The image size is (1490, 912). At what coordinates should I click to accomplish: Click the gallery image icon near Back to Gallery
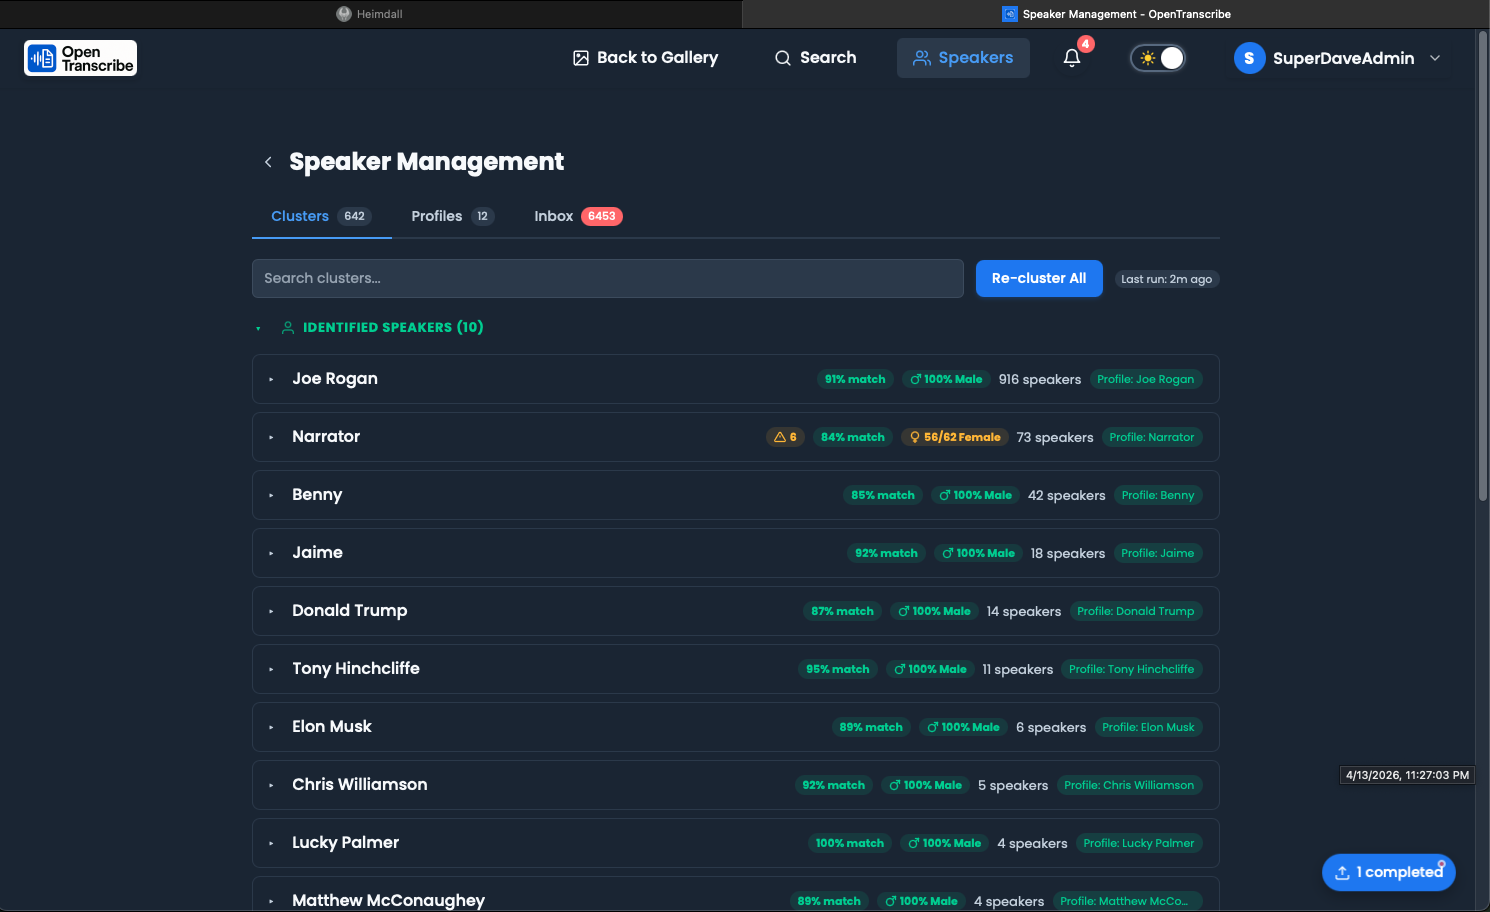pyautogui.click(x=581, y=58)
